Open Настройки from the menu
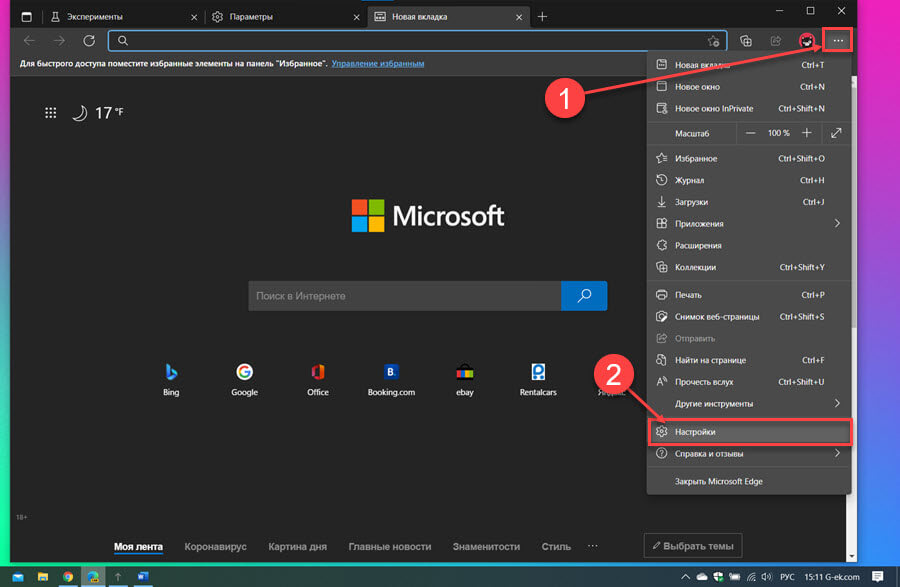The width and height of the screenshot is (900, 587). pos(748,431)
